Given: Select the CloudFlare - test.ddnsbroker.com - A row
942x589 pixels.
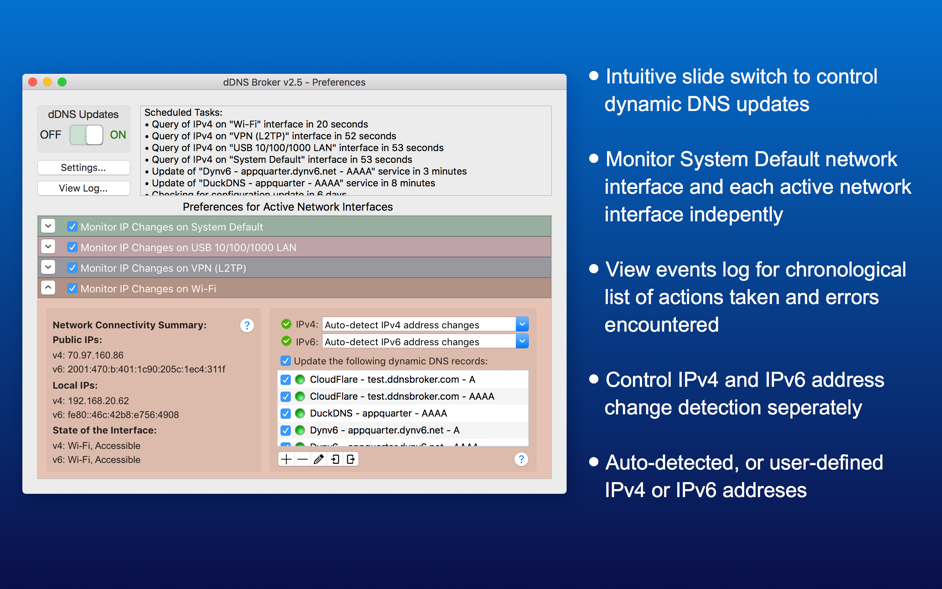Looking at the screenshot, I should (403, 379).
